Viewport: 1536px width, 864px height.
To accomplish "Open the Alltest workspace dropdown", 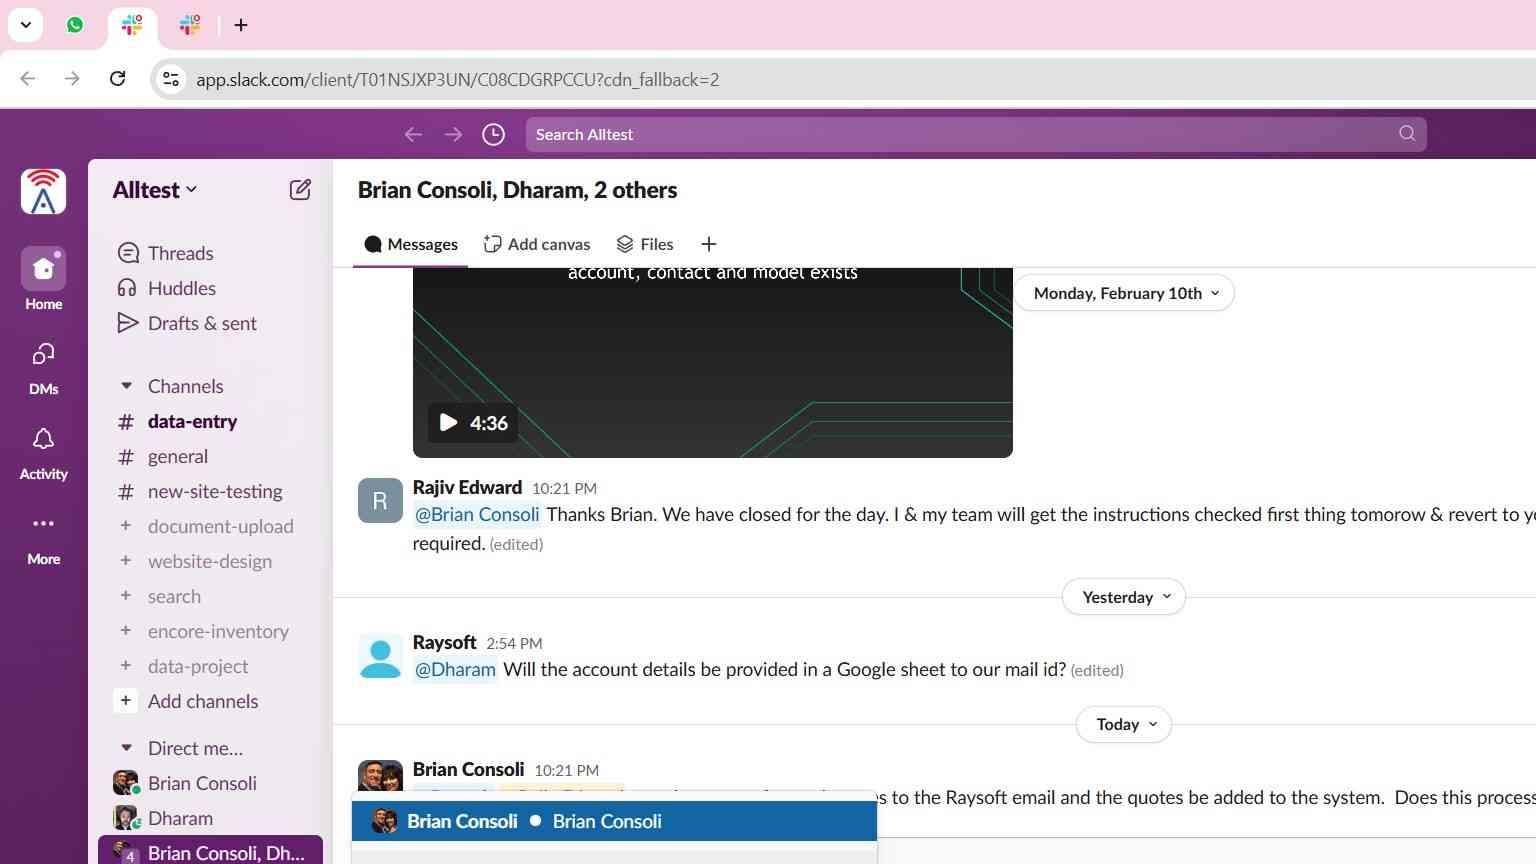I will tap(155, 190).
